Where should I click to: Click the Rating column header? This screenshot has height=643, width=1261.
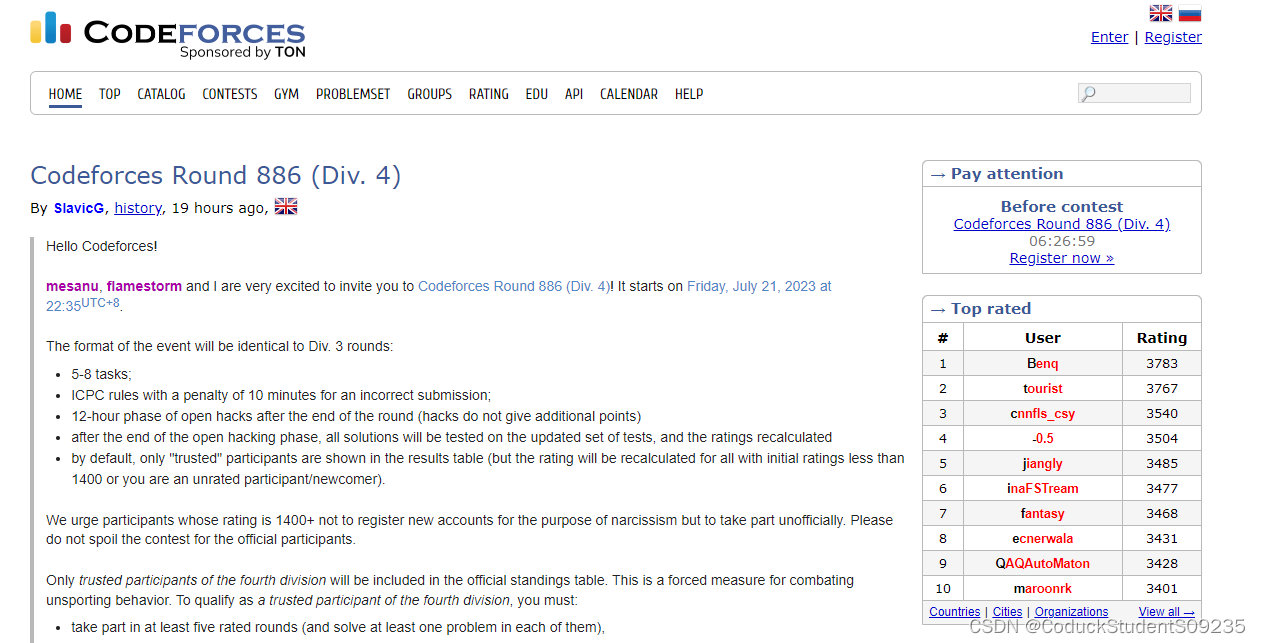click(1162, 338)
